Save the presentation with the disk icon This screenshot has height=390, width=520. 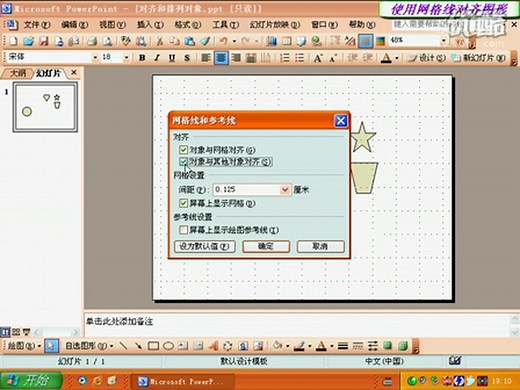(44, 41)
